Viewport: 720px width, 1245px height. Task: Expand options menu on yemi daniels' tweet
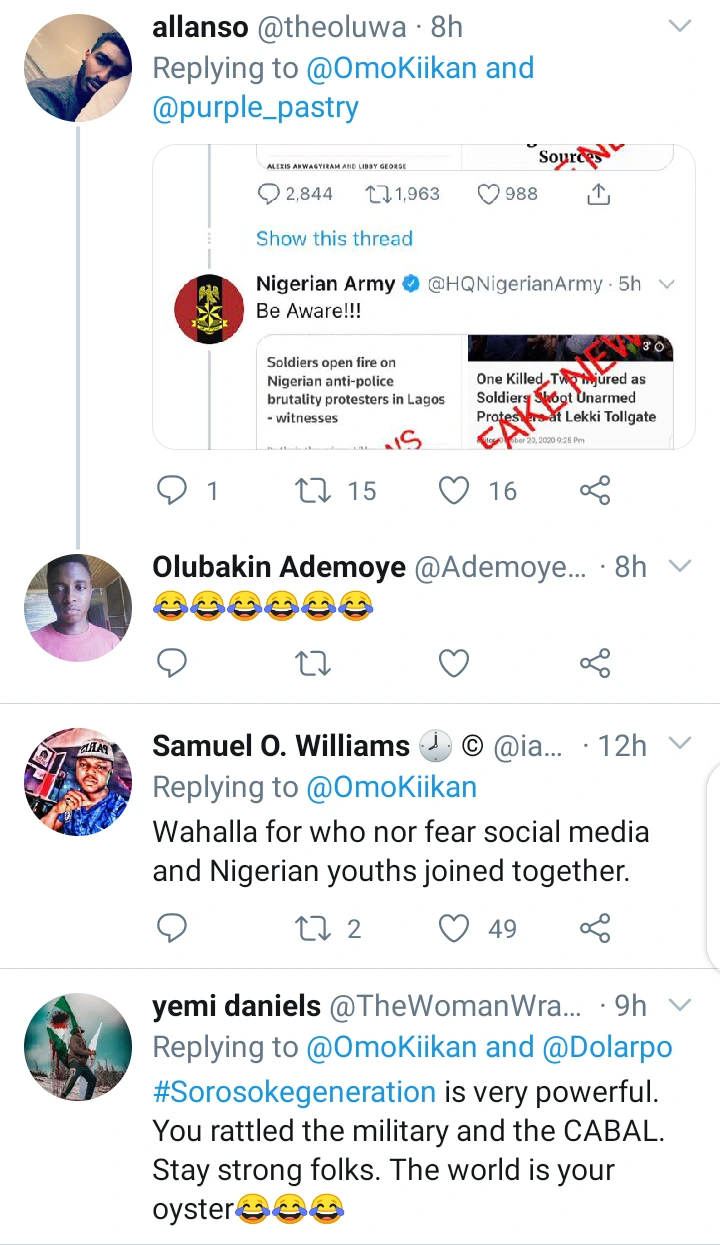coord(680,1005)
